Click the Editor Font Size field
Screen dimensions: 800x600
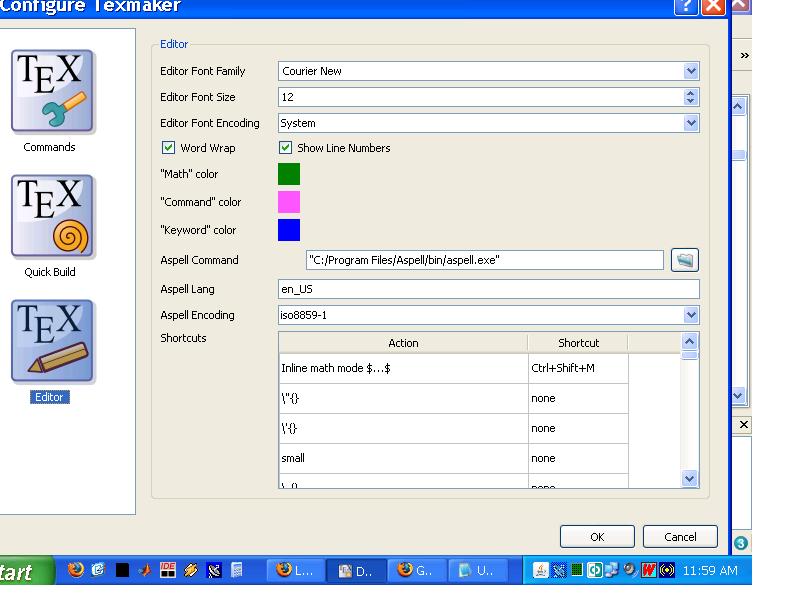[x=481, y=97]
